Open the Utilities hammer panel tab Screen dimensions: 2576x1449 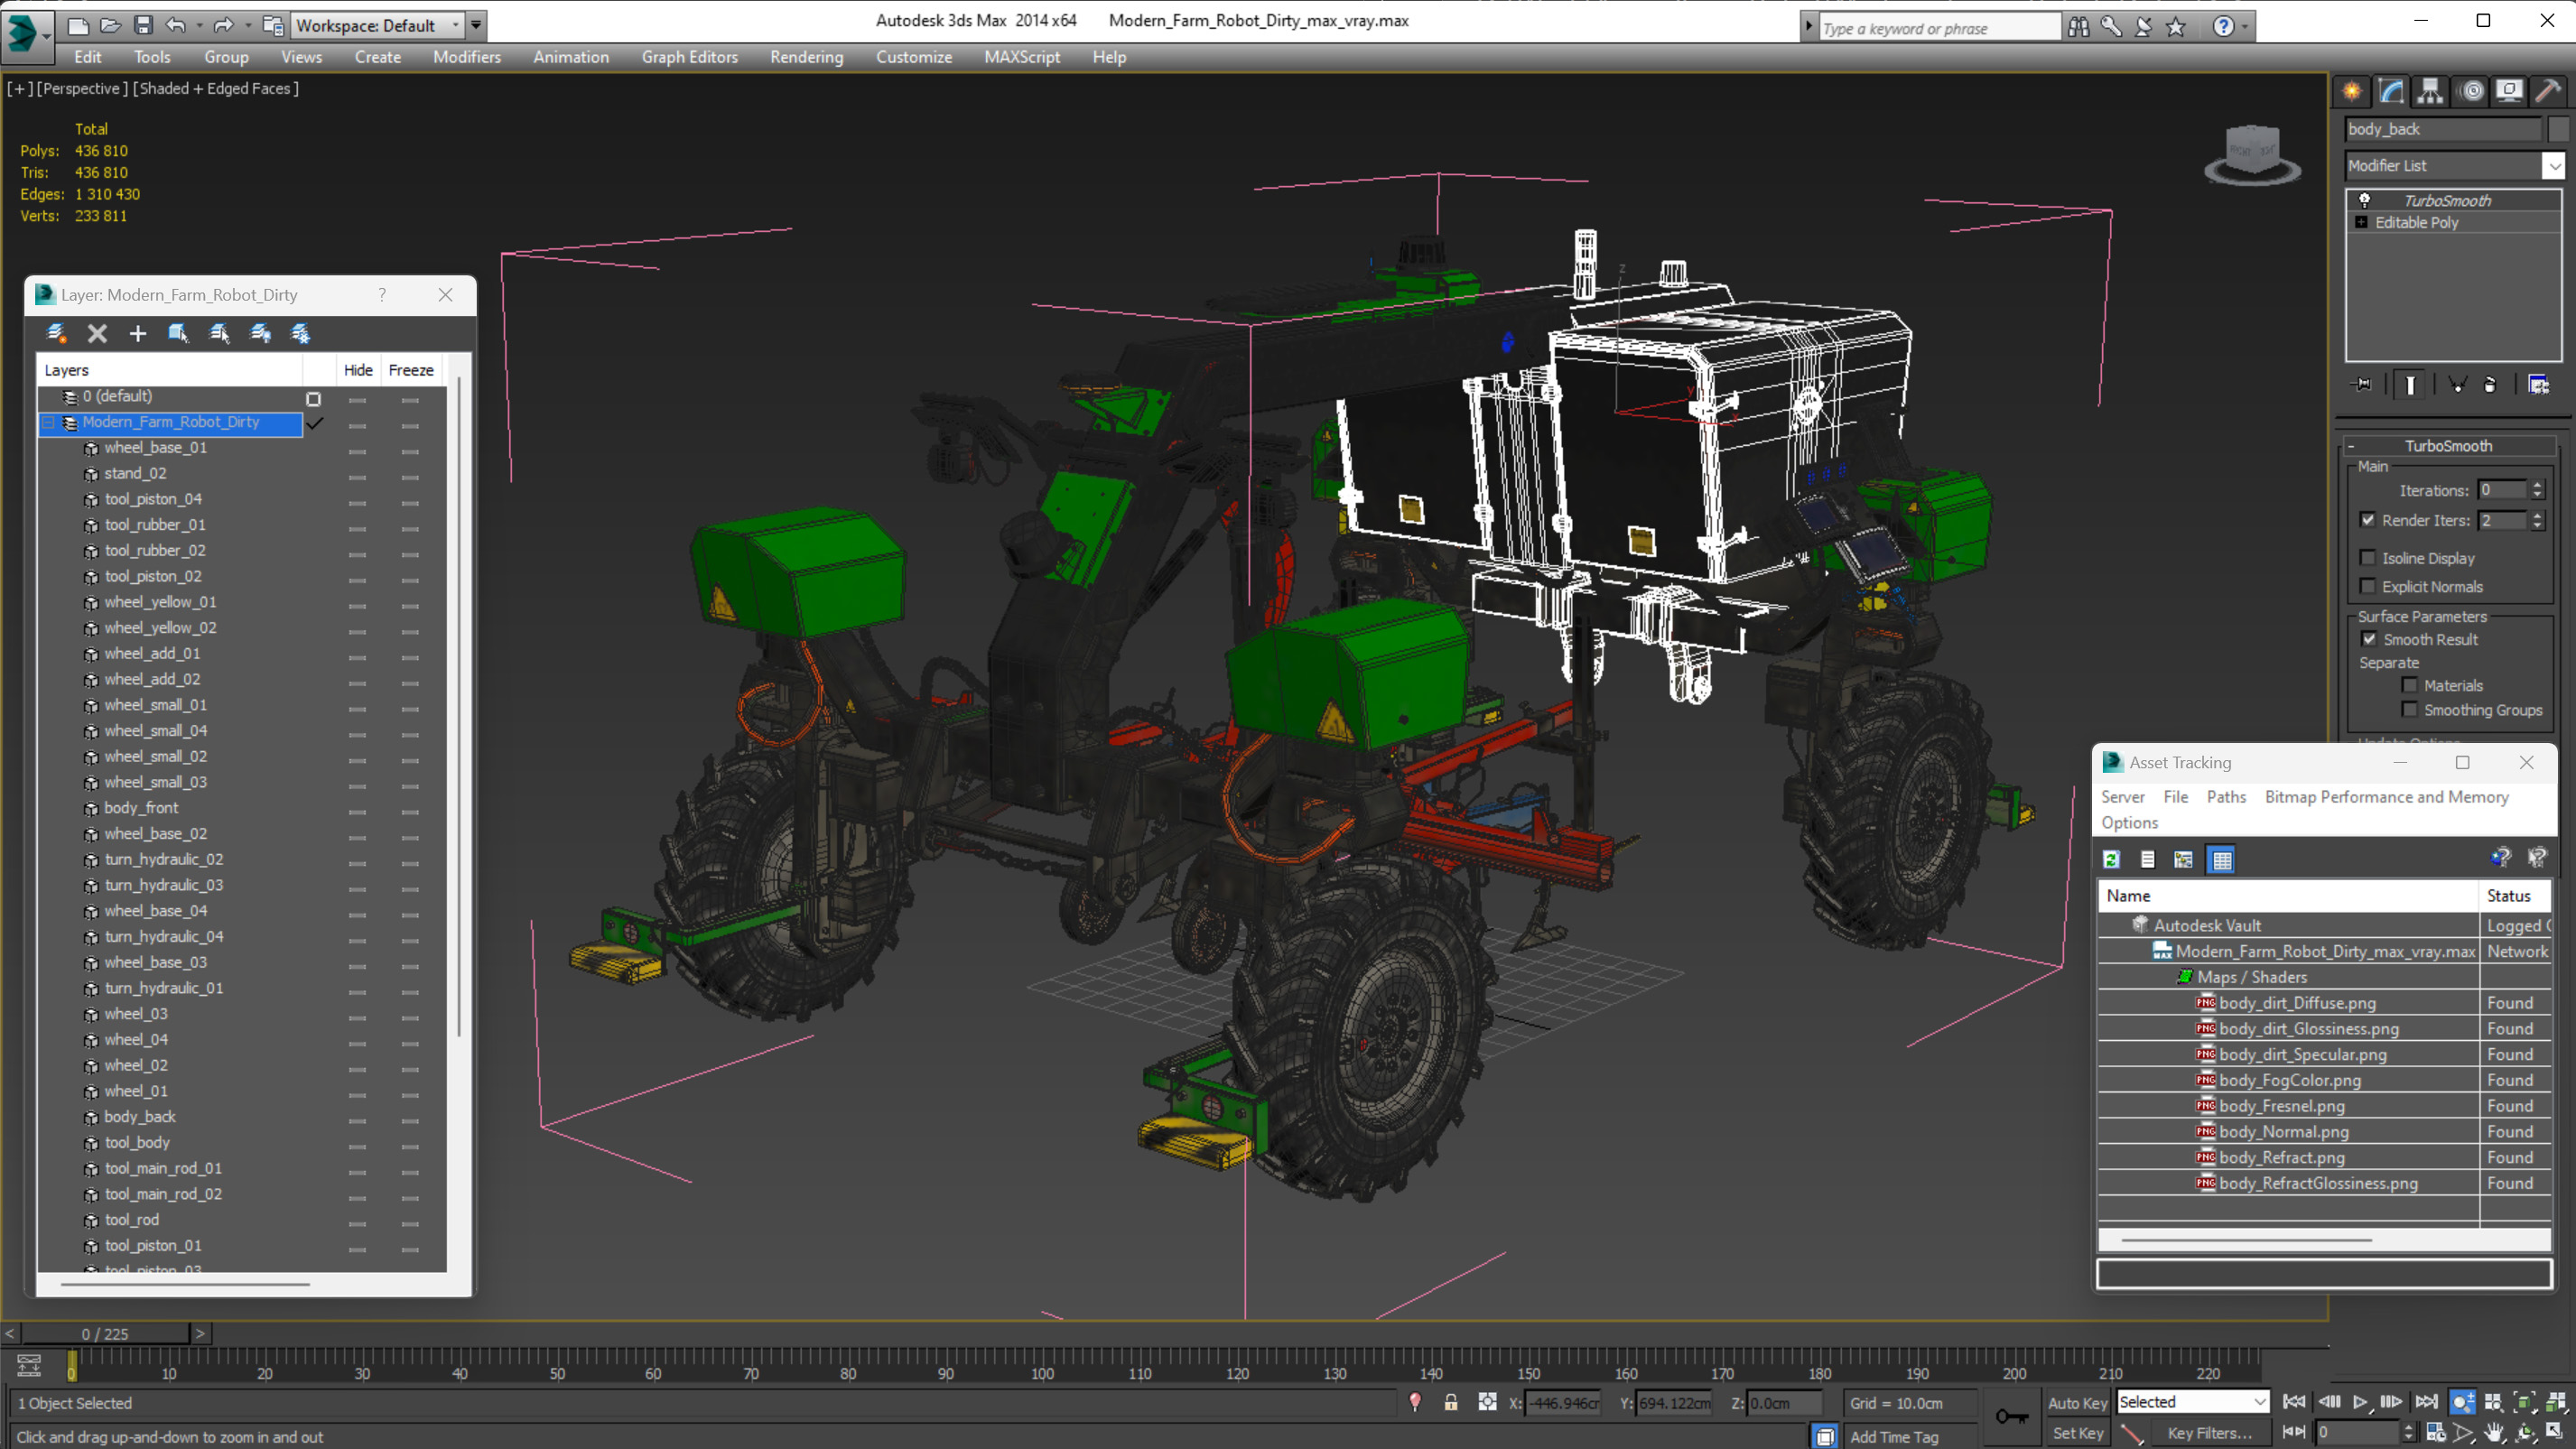[2548, 91]
